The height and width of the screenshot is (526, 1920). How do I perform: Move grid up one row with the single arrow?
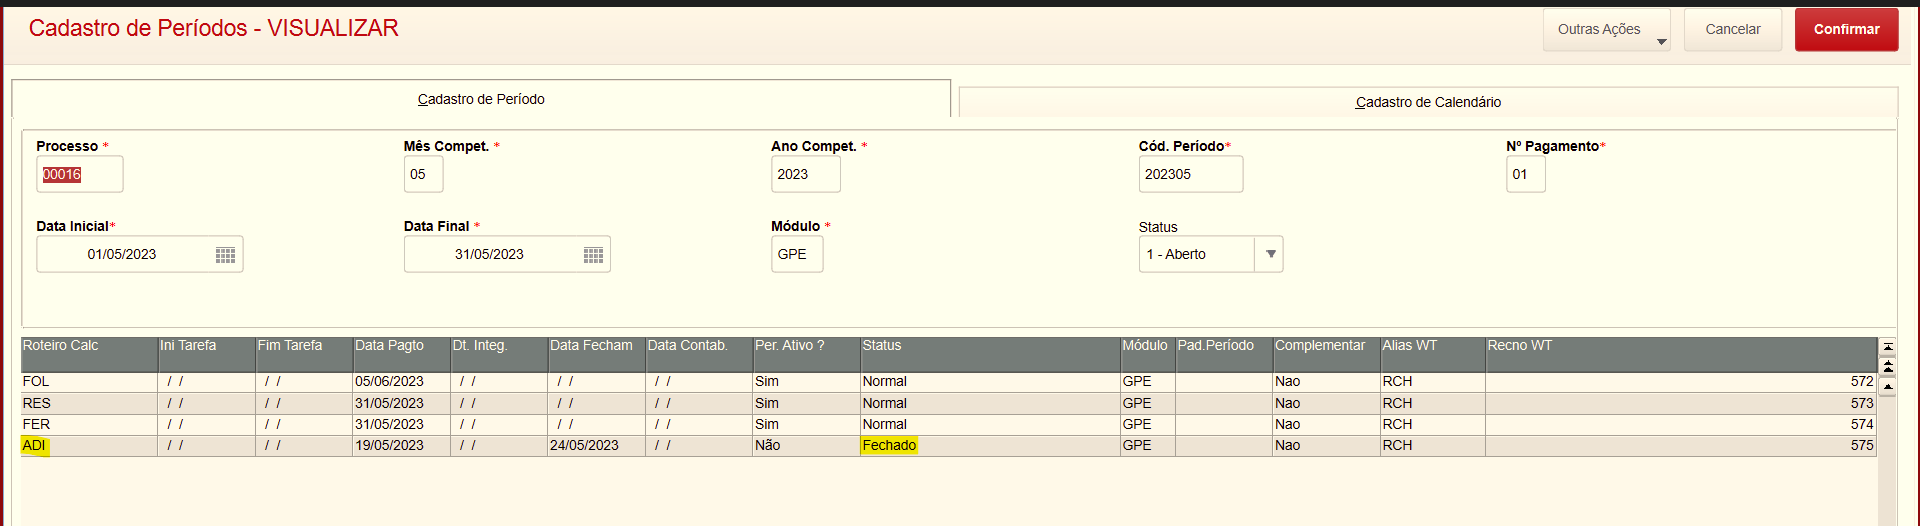pos(1887,386)
